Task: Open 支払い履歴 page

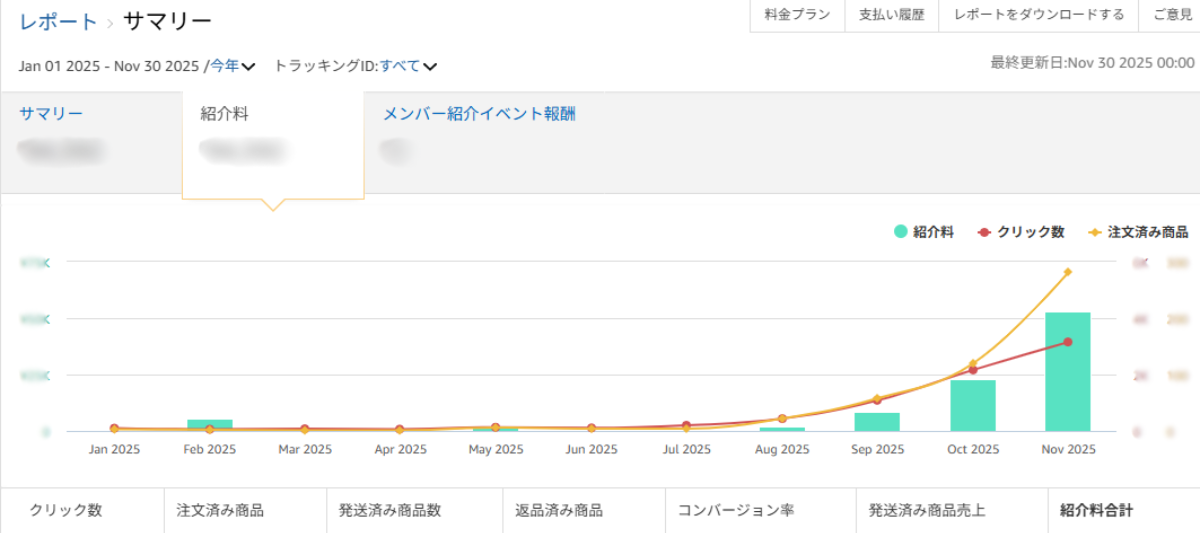Action: [x=891, y=15]
